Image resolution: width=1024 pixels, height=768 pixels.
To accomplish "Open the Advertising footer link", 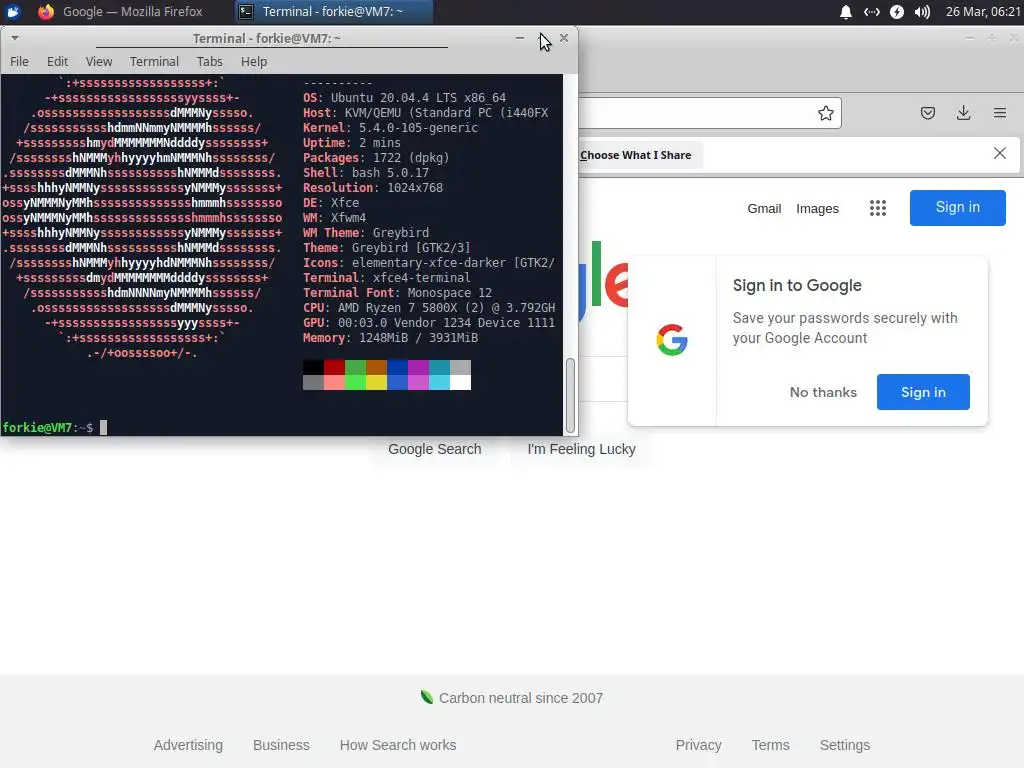I will click(188, 745).
